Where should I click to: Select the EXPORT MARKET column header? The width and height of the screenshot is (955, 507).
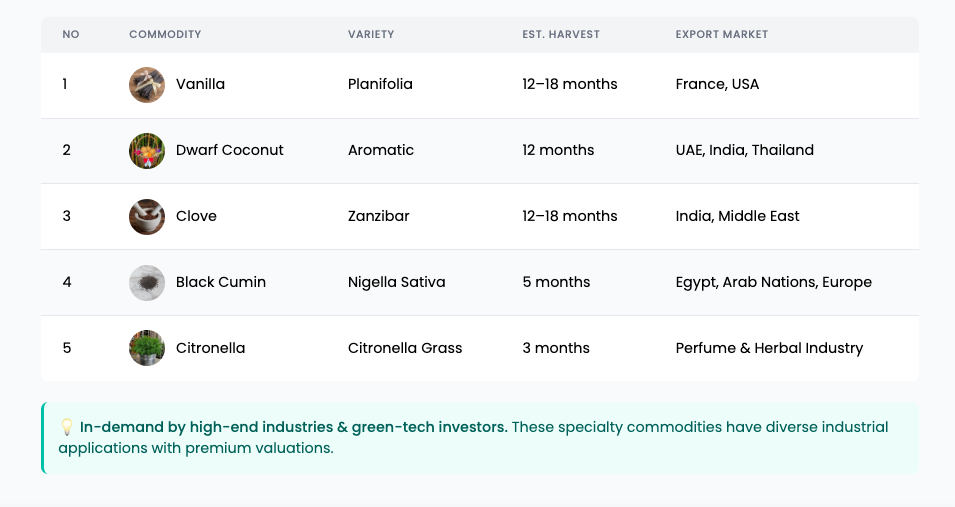[x=722, y=34]
